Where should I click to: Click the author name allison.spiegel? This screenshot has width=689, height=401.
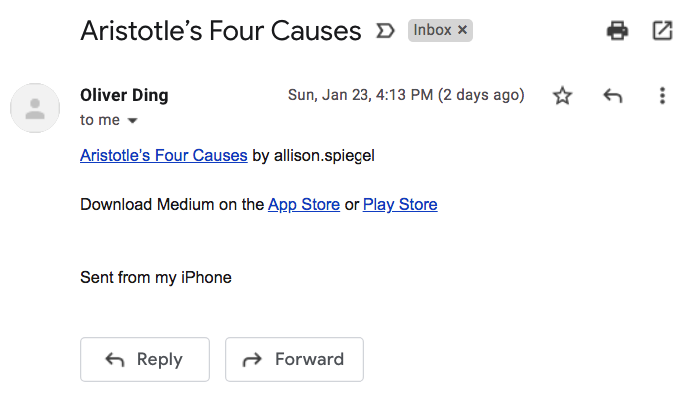pyautogui.click(x=324, y=155)
